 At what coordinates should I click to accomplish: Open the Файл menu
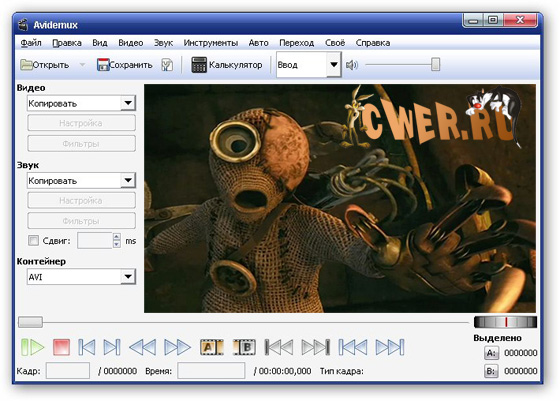click(x=31, y=43)
